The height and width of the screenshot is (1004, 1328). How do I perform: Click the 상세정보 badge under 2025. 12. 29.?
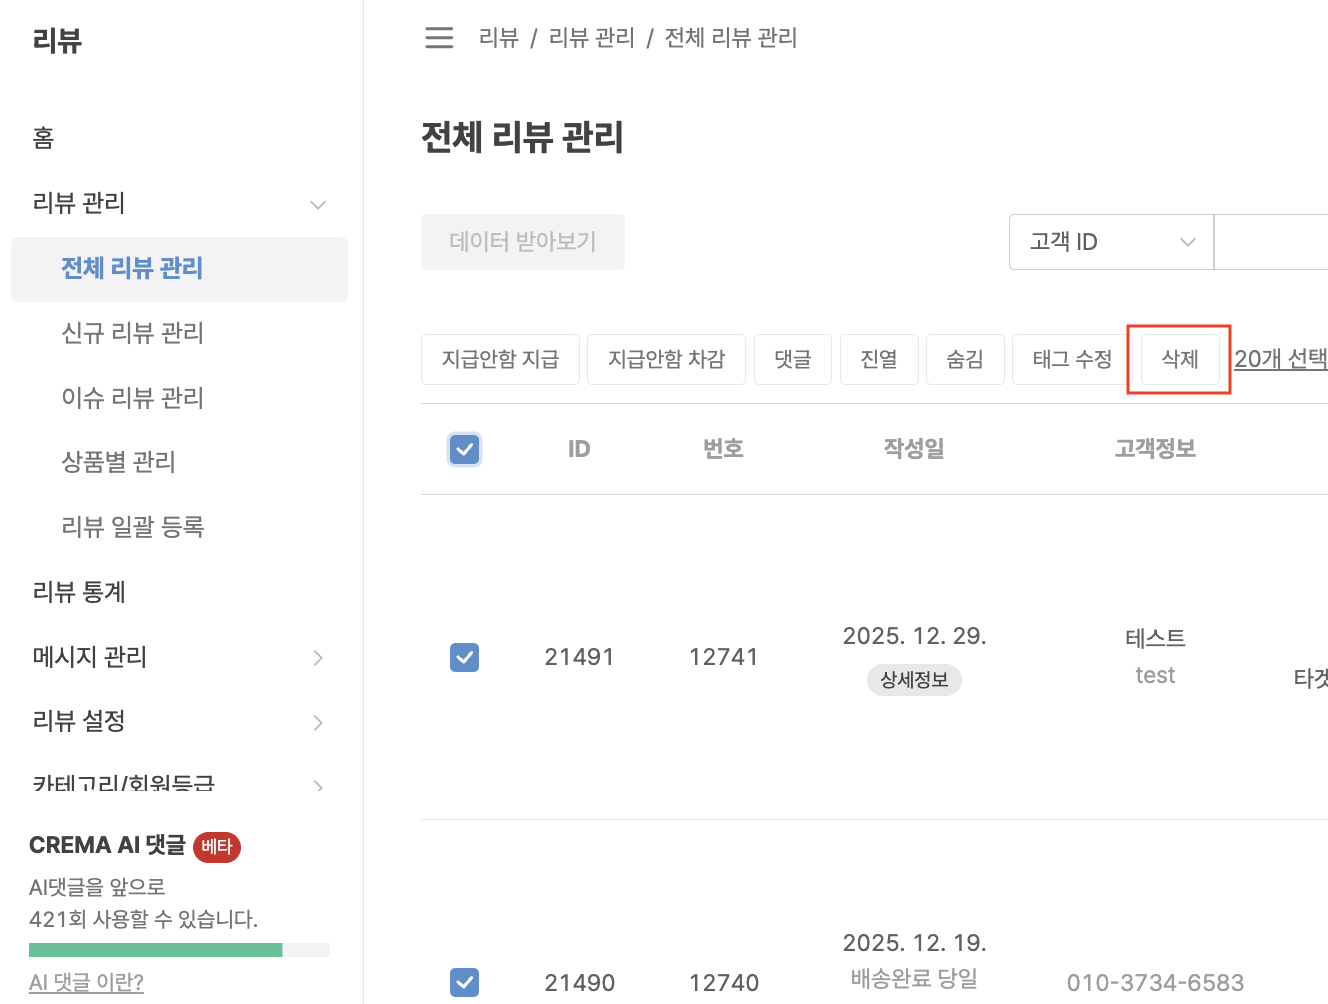click(x=914, y=680)
